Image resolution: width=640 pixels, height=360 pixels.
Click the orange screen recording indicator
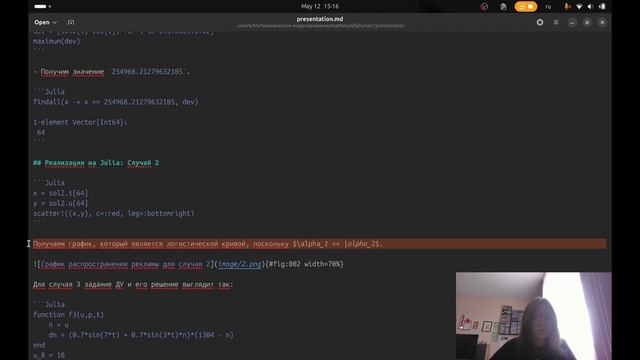[525, 7]
